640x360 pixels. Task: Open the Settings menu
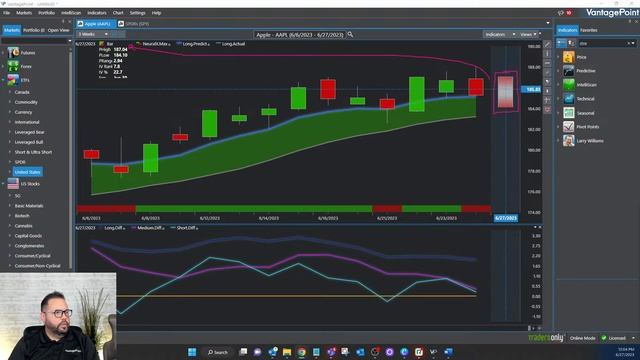pyautogui.click(x=138, y=13)
